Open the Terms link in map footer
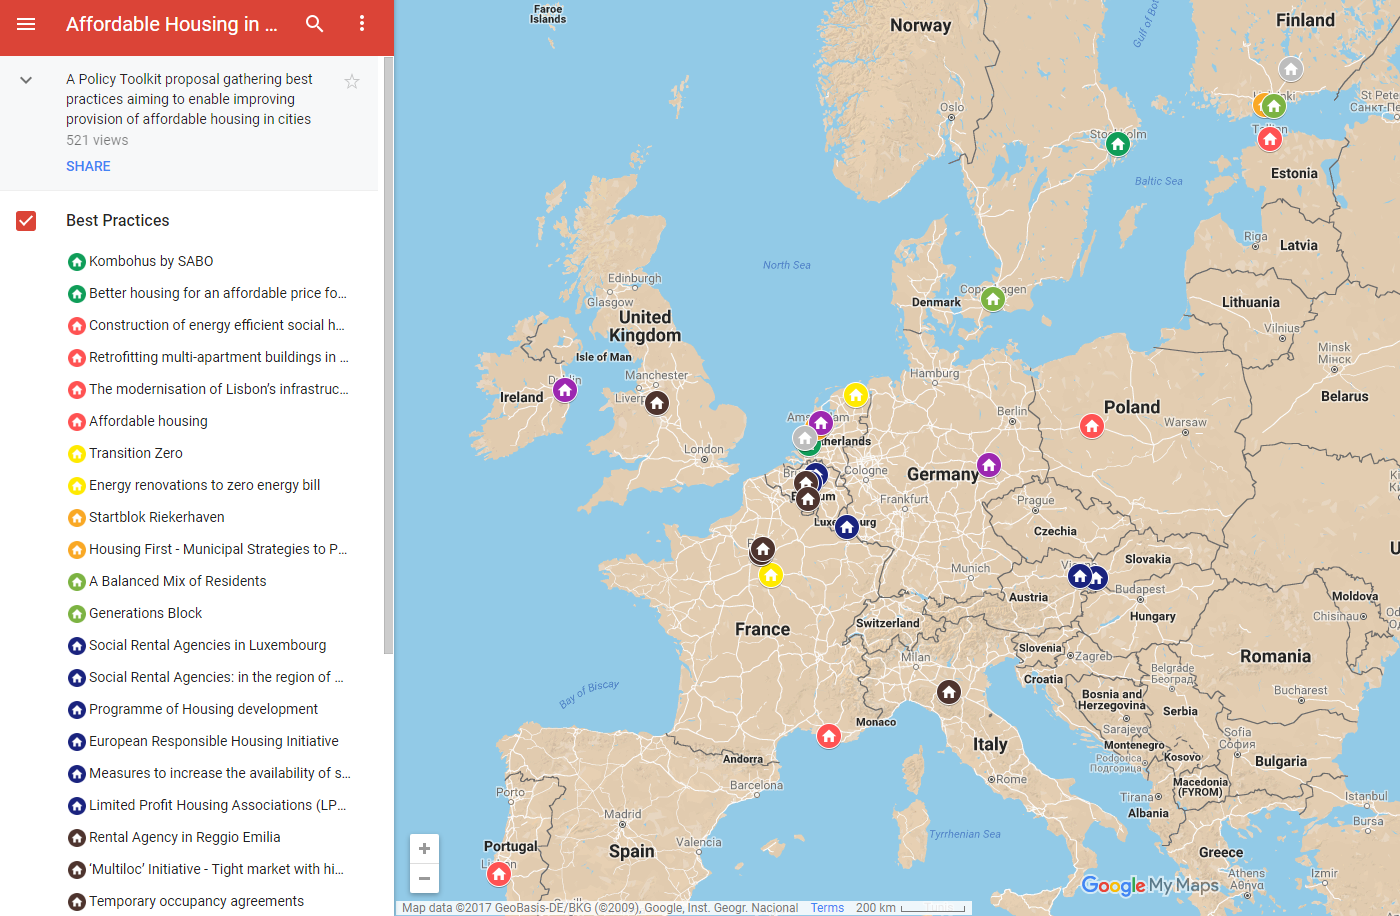Viewport: 1400px width, 916px height. 827,908
